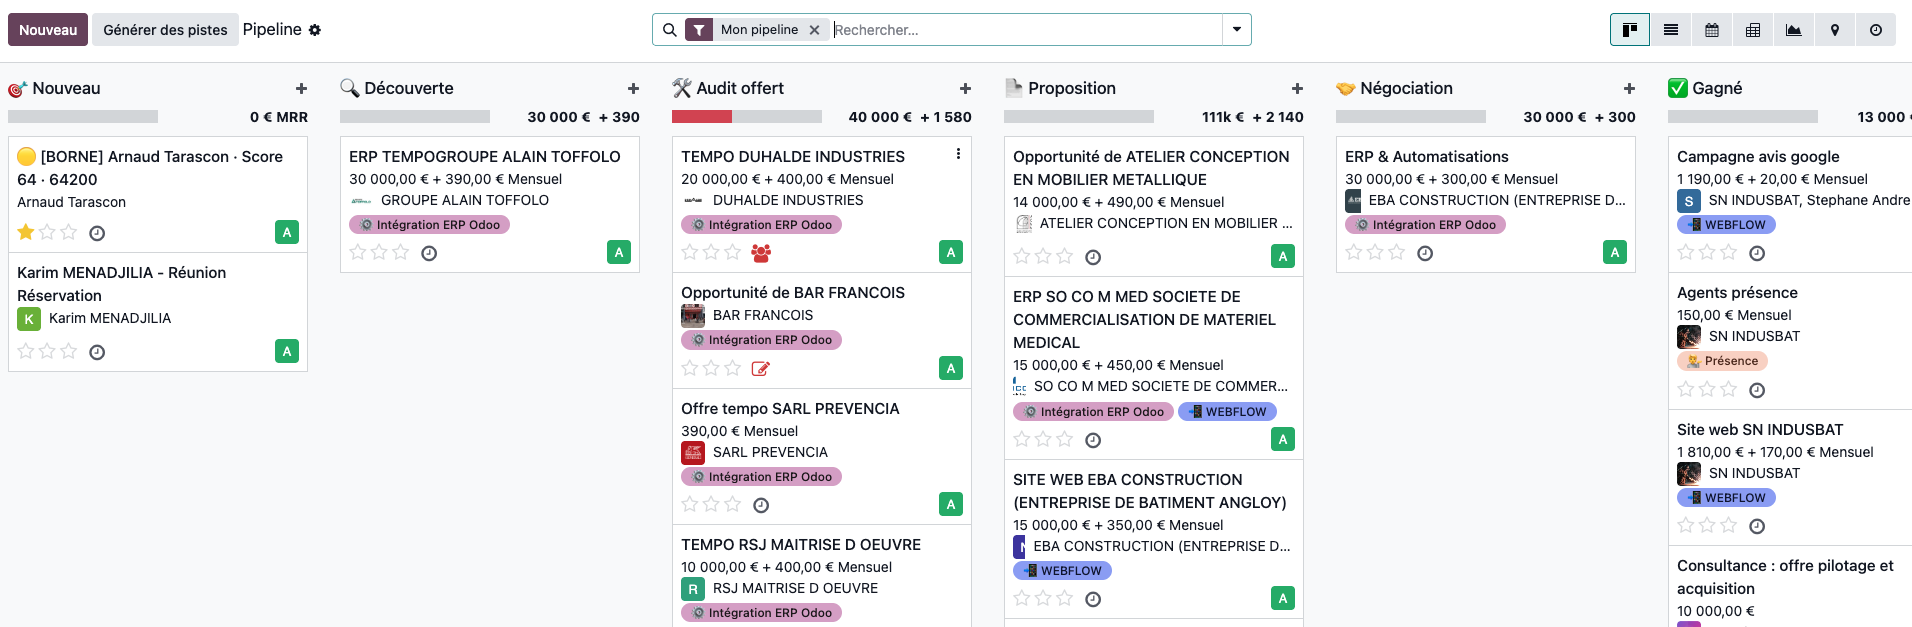Click the search magnifier icon

point(670,30)
